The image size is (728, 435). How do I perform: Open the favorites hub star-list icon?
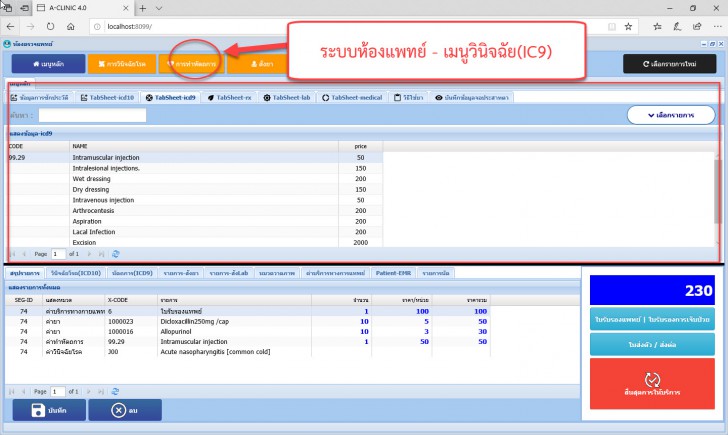657,27
